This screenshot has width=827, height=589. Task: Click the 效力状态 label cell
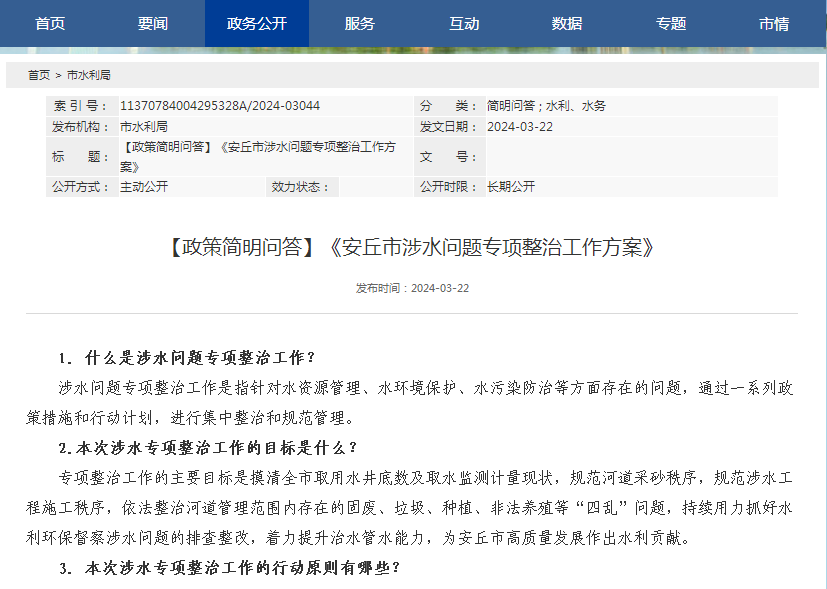[301, 187]
